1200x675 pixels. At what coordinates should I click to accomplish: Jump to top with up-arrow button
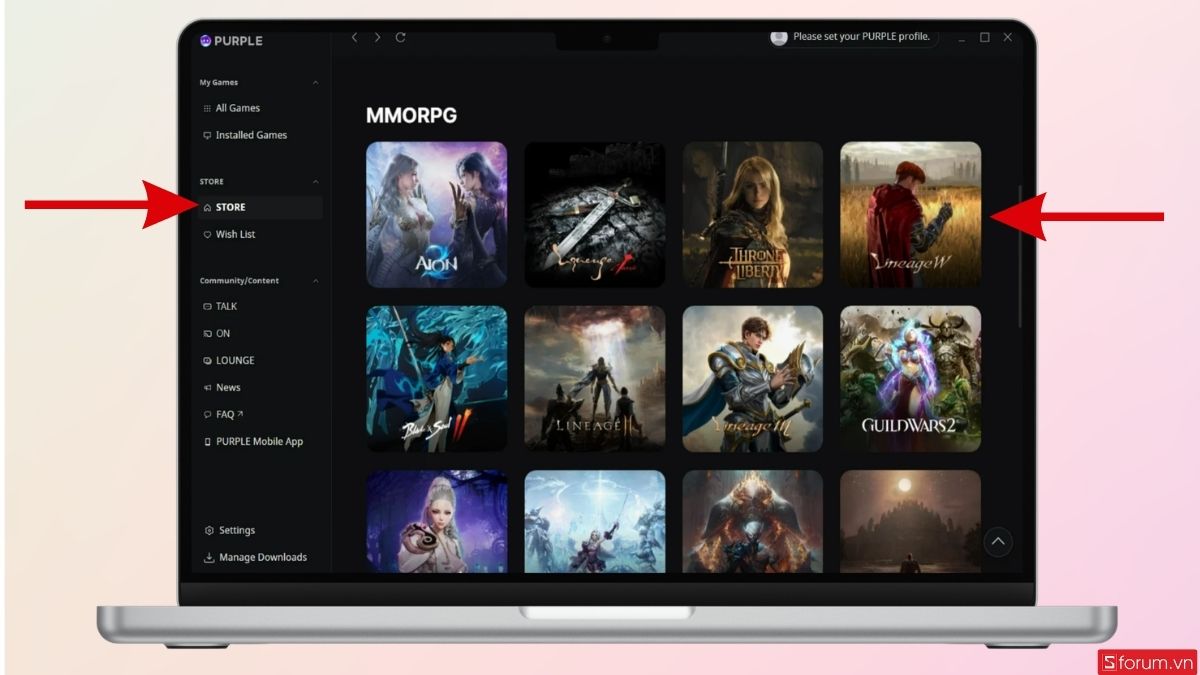998,542
